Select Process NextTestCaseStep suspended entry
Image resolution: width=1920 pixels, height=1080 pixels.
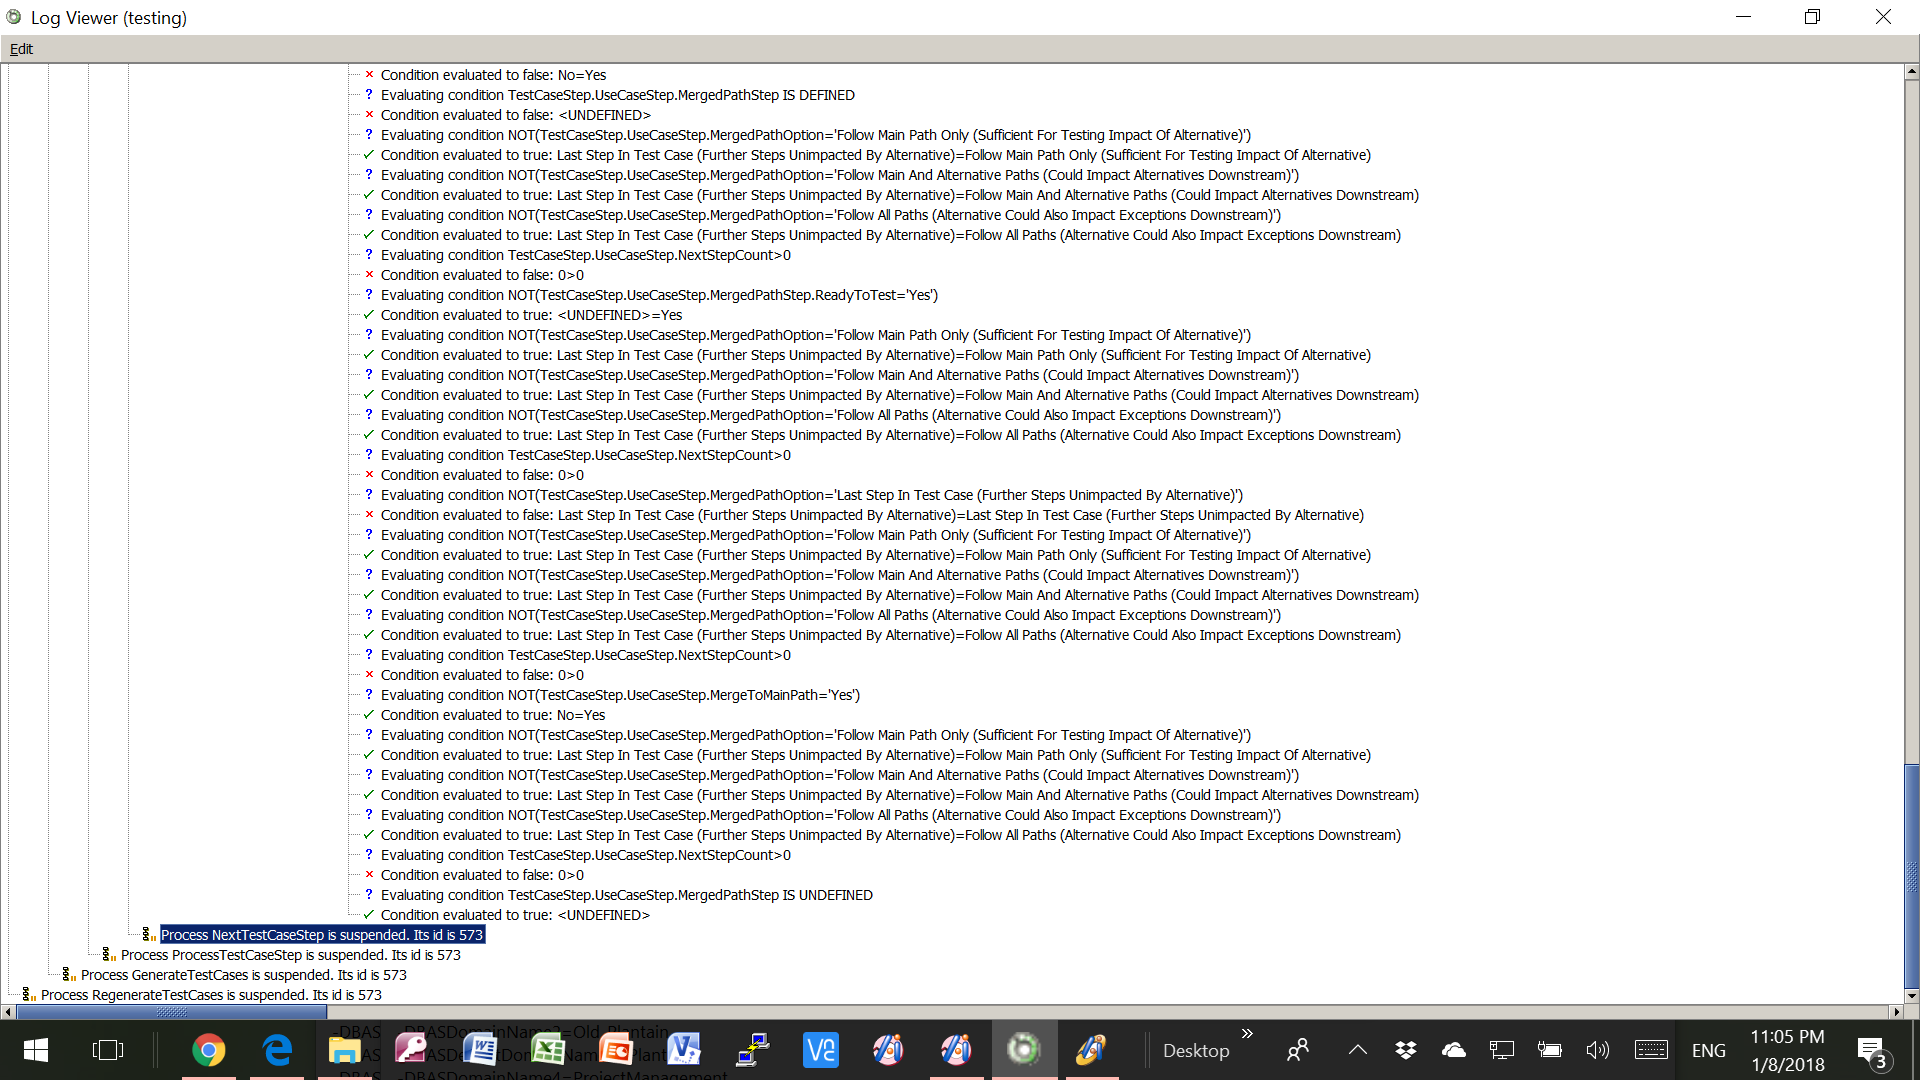tap(322, 935)
